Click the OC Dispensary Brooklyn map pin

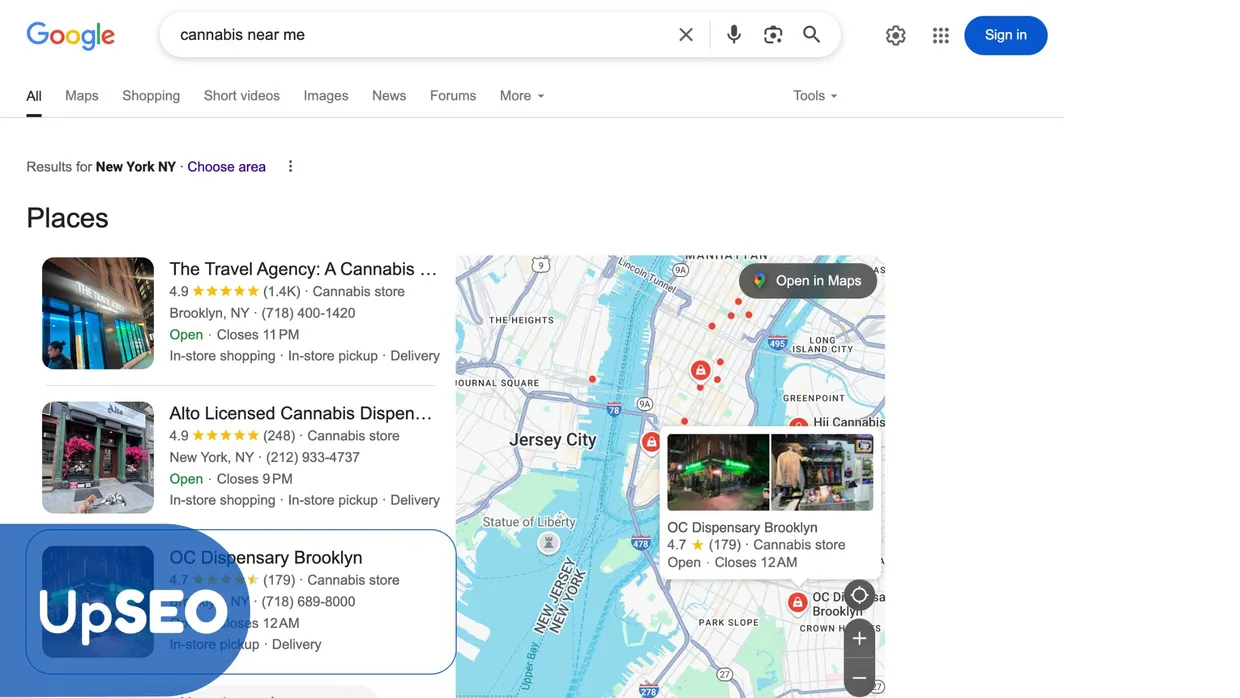click(797, 603)
